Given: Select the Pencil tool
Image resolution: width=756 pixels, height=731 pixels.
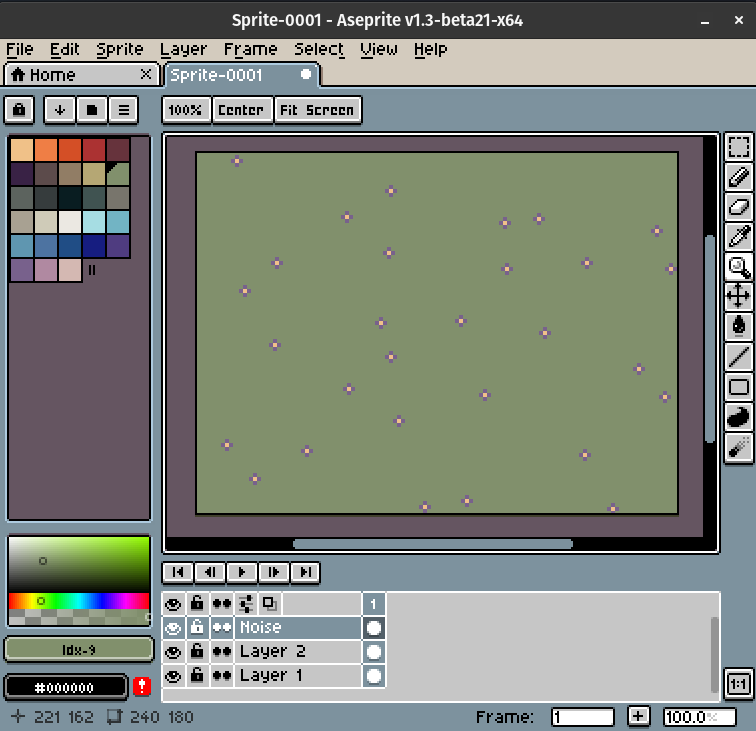Looking at the screenshot, I should (738, 178).
